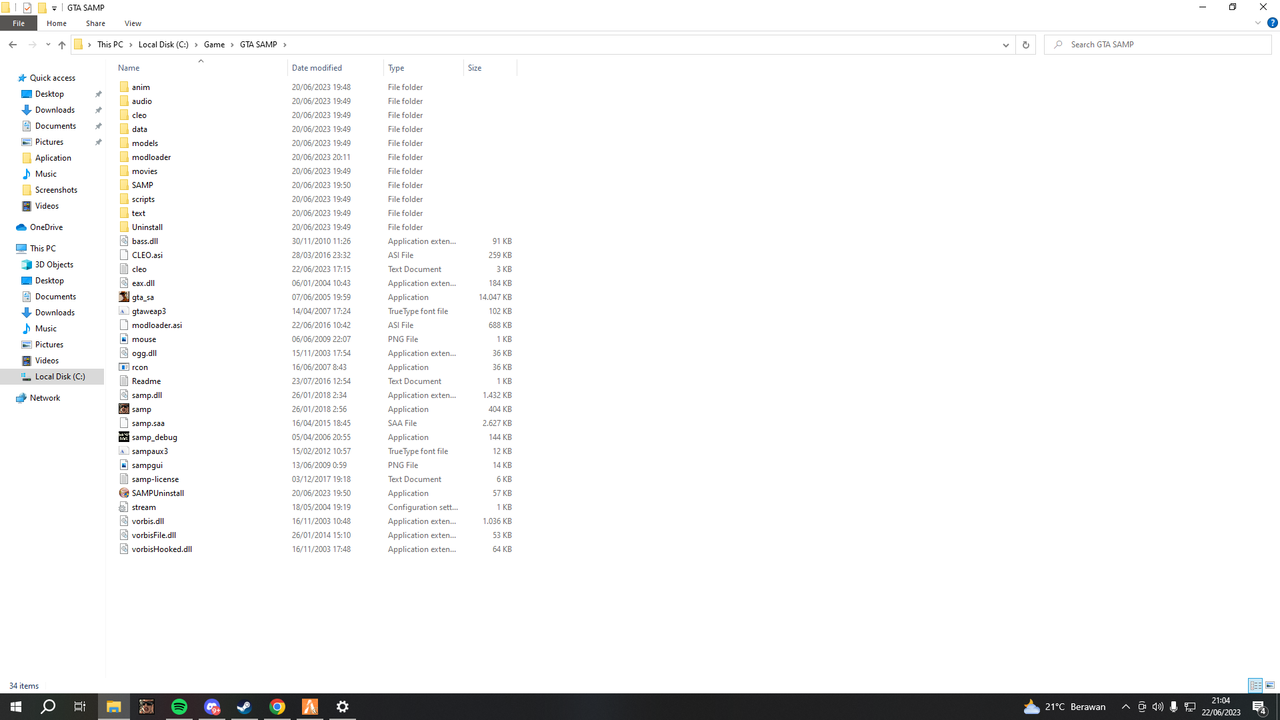This screenshot has height=720, width=1280.
Task: Unpin Desktop from Quick access
Action: tap(98, 94)
